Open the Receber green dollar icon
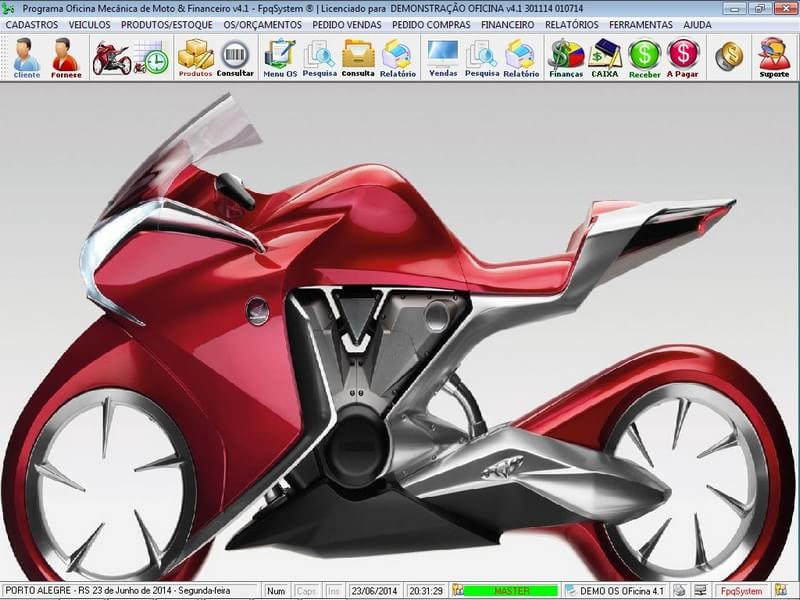 coord(646,55)
